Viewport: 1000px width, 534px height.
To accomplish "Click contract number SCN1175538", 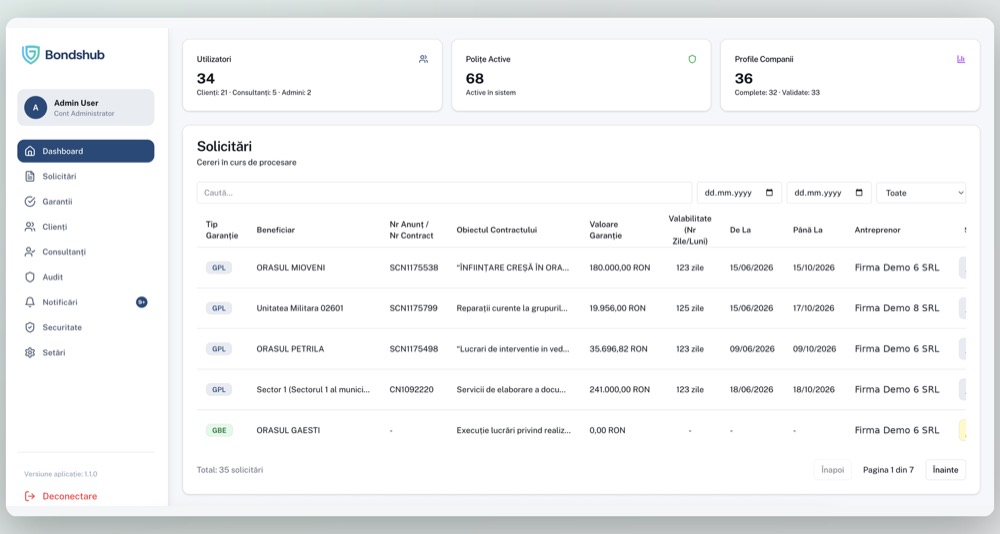I will [x=414, y=268].
